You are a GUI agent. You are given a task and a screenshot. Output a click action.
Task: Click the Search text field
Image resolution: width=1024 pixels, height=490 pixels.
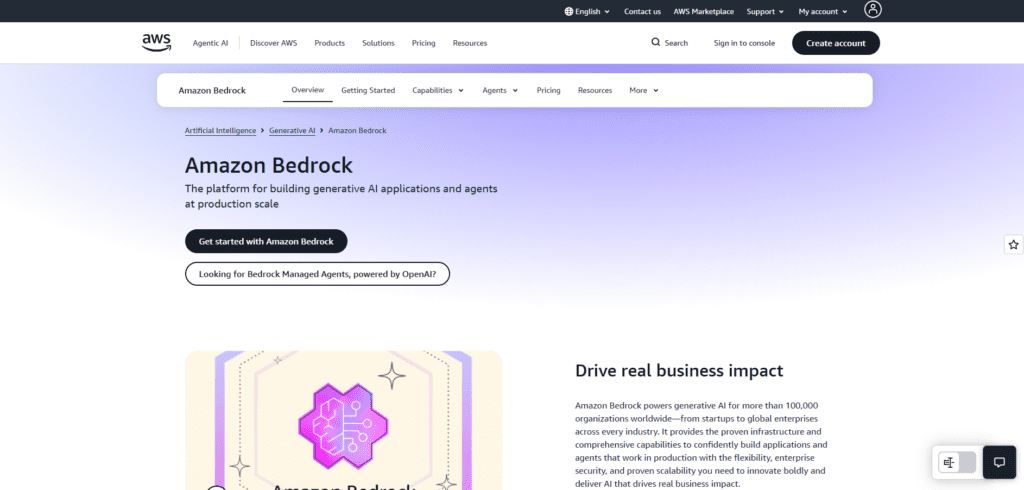676,43
